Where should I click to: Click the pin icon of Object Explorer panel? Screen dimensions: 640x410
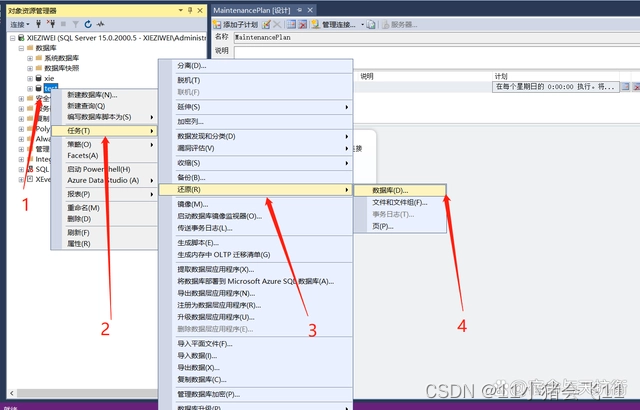pos(190,10)
